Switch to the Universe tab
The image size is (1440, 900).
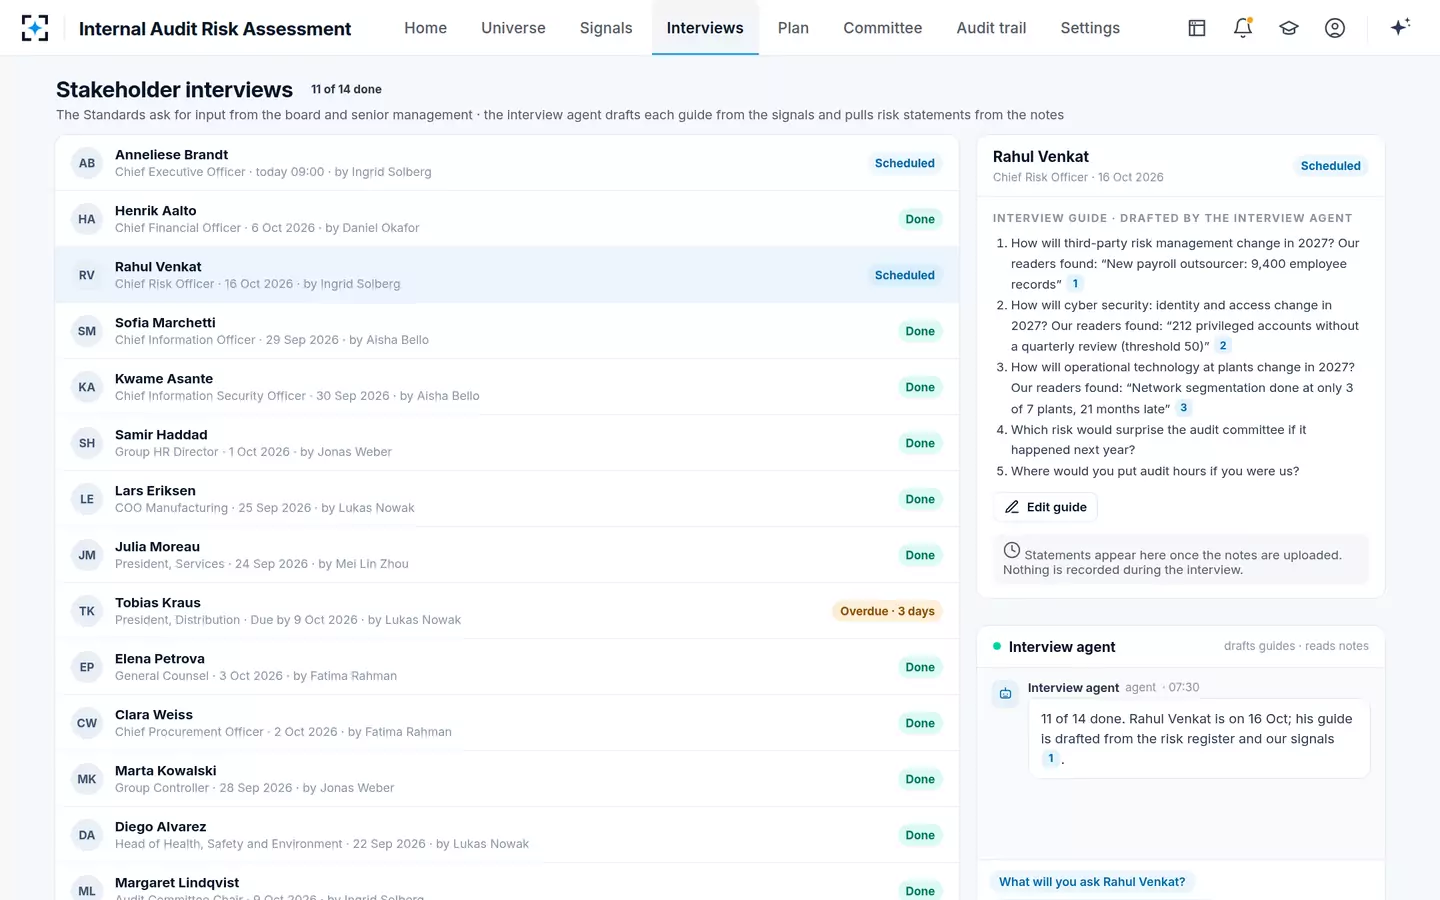[513, 28]
